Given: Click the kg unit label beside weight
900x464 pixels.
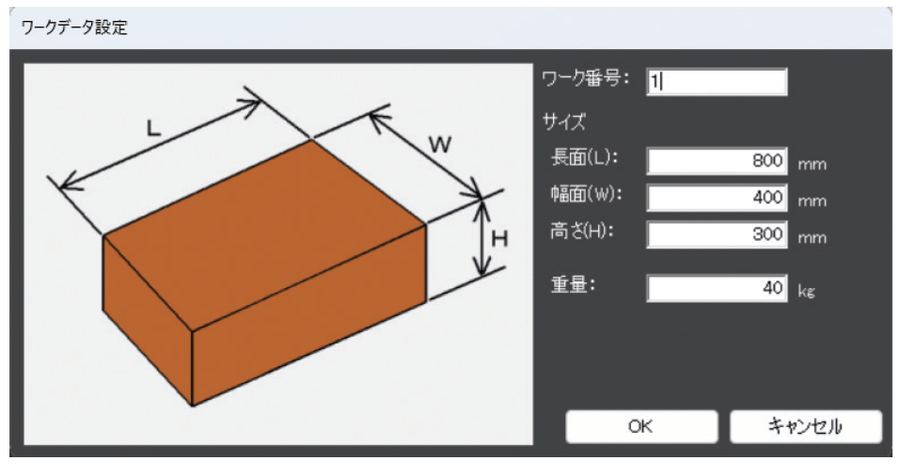Looking at the screenshot, I should [806, 291].
